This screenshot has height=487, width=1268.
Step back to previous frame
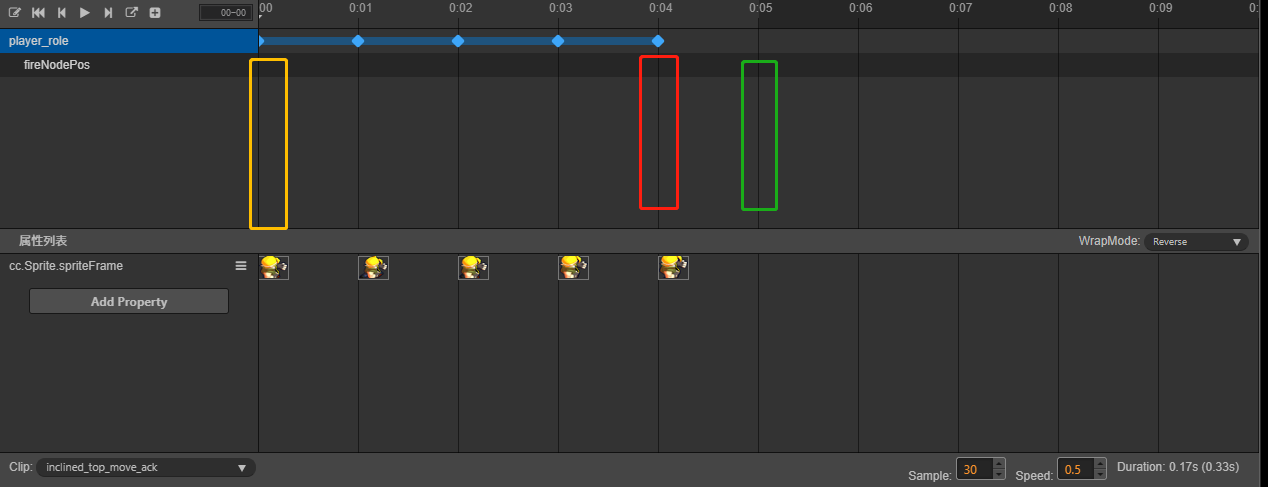coord(61,13)
